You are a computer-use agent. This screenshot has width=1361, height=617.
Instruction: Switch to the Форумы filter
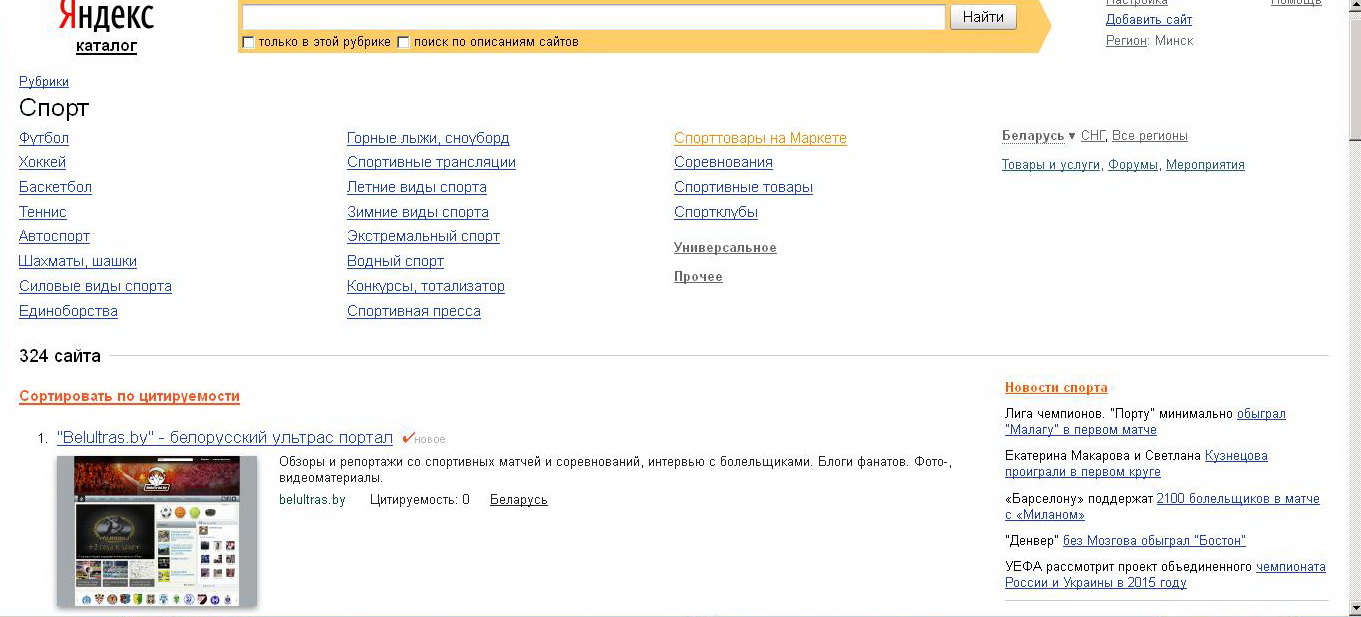[x=1133, y=165]
